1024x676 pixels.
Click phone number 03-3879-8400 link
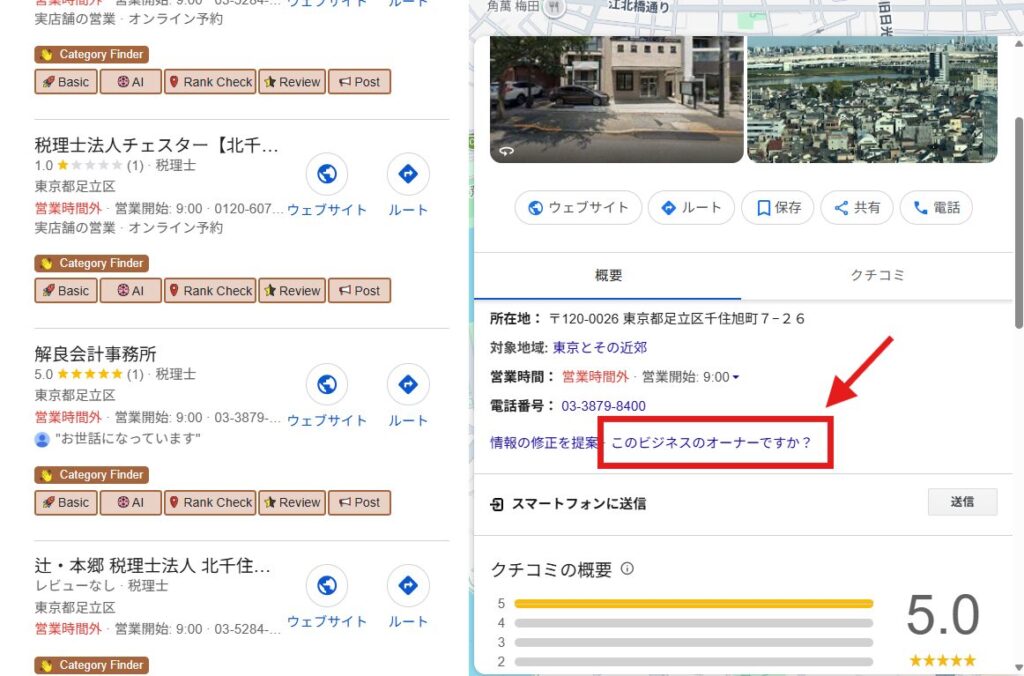pos(603,406)
